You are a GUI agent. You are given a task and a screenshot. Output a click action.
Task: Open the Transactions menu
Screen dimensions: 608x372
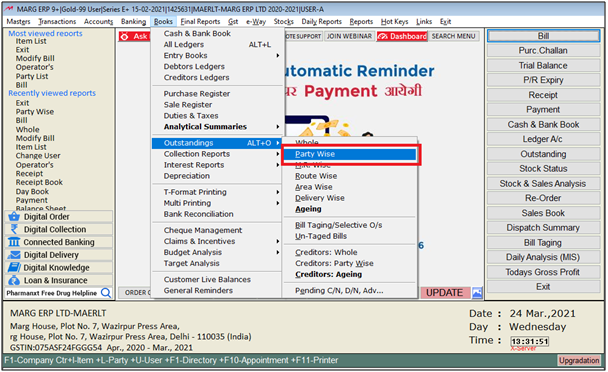[57, 22]
